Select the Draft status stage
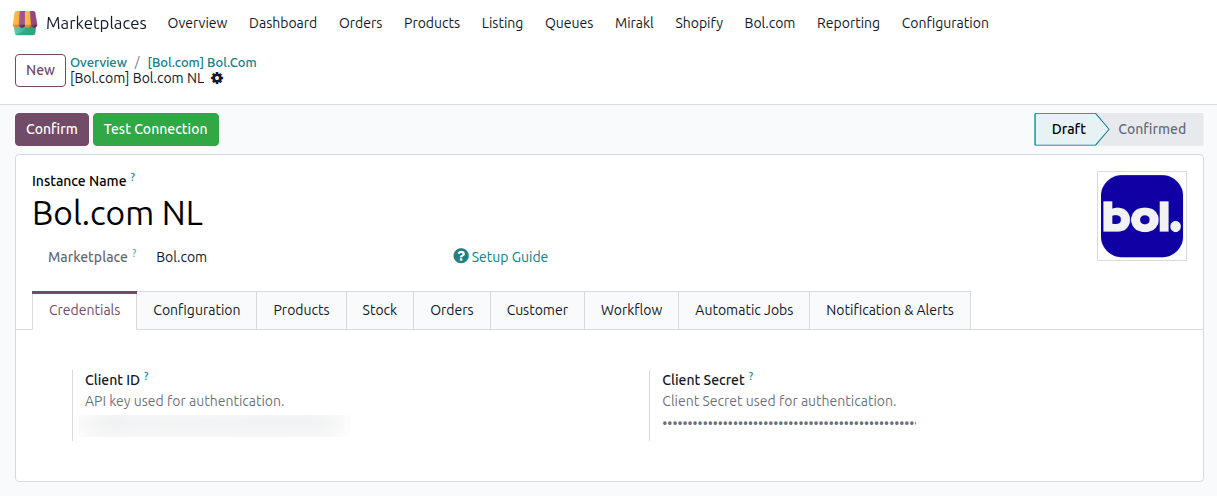 pos(1068,129)
